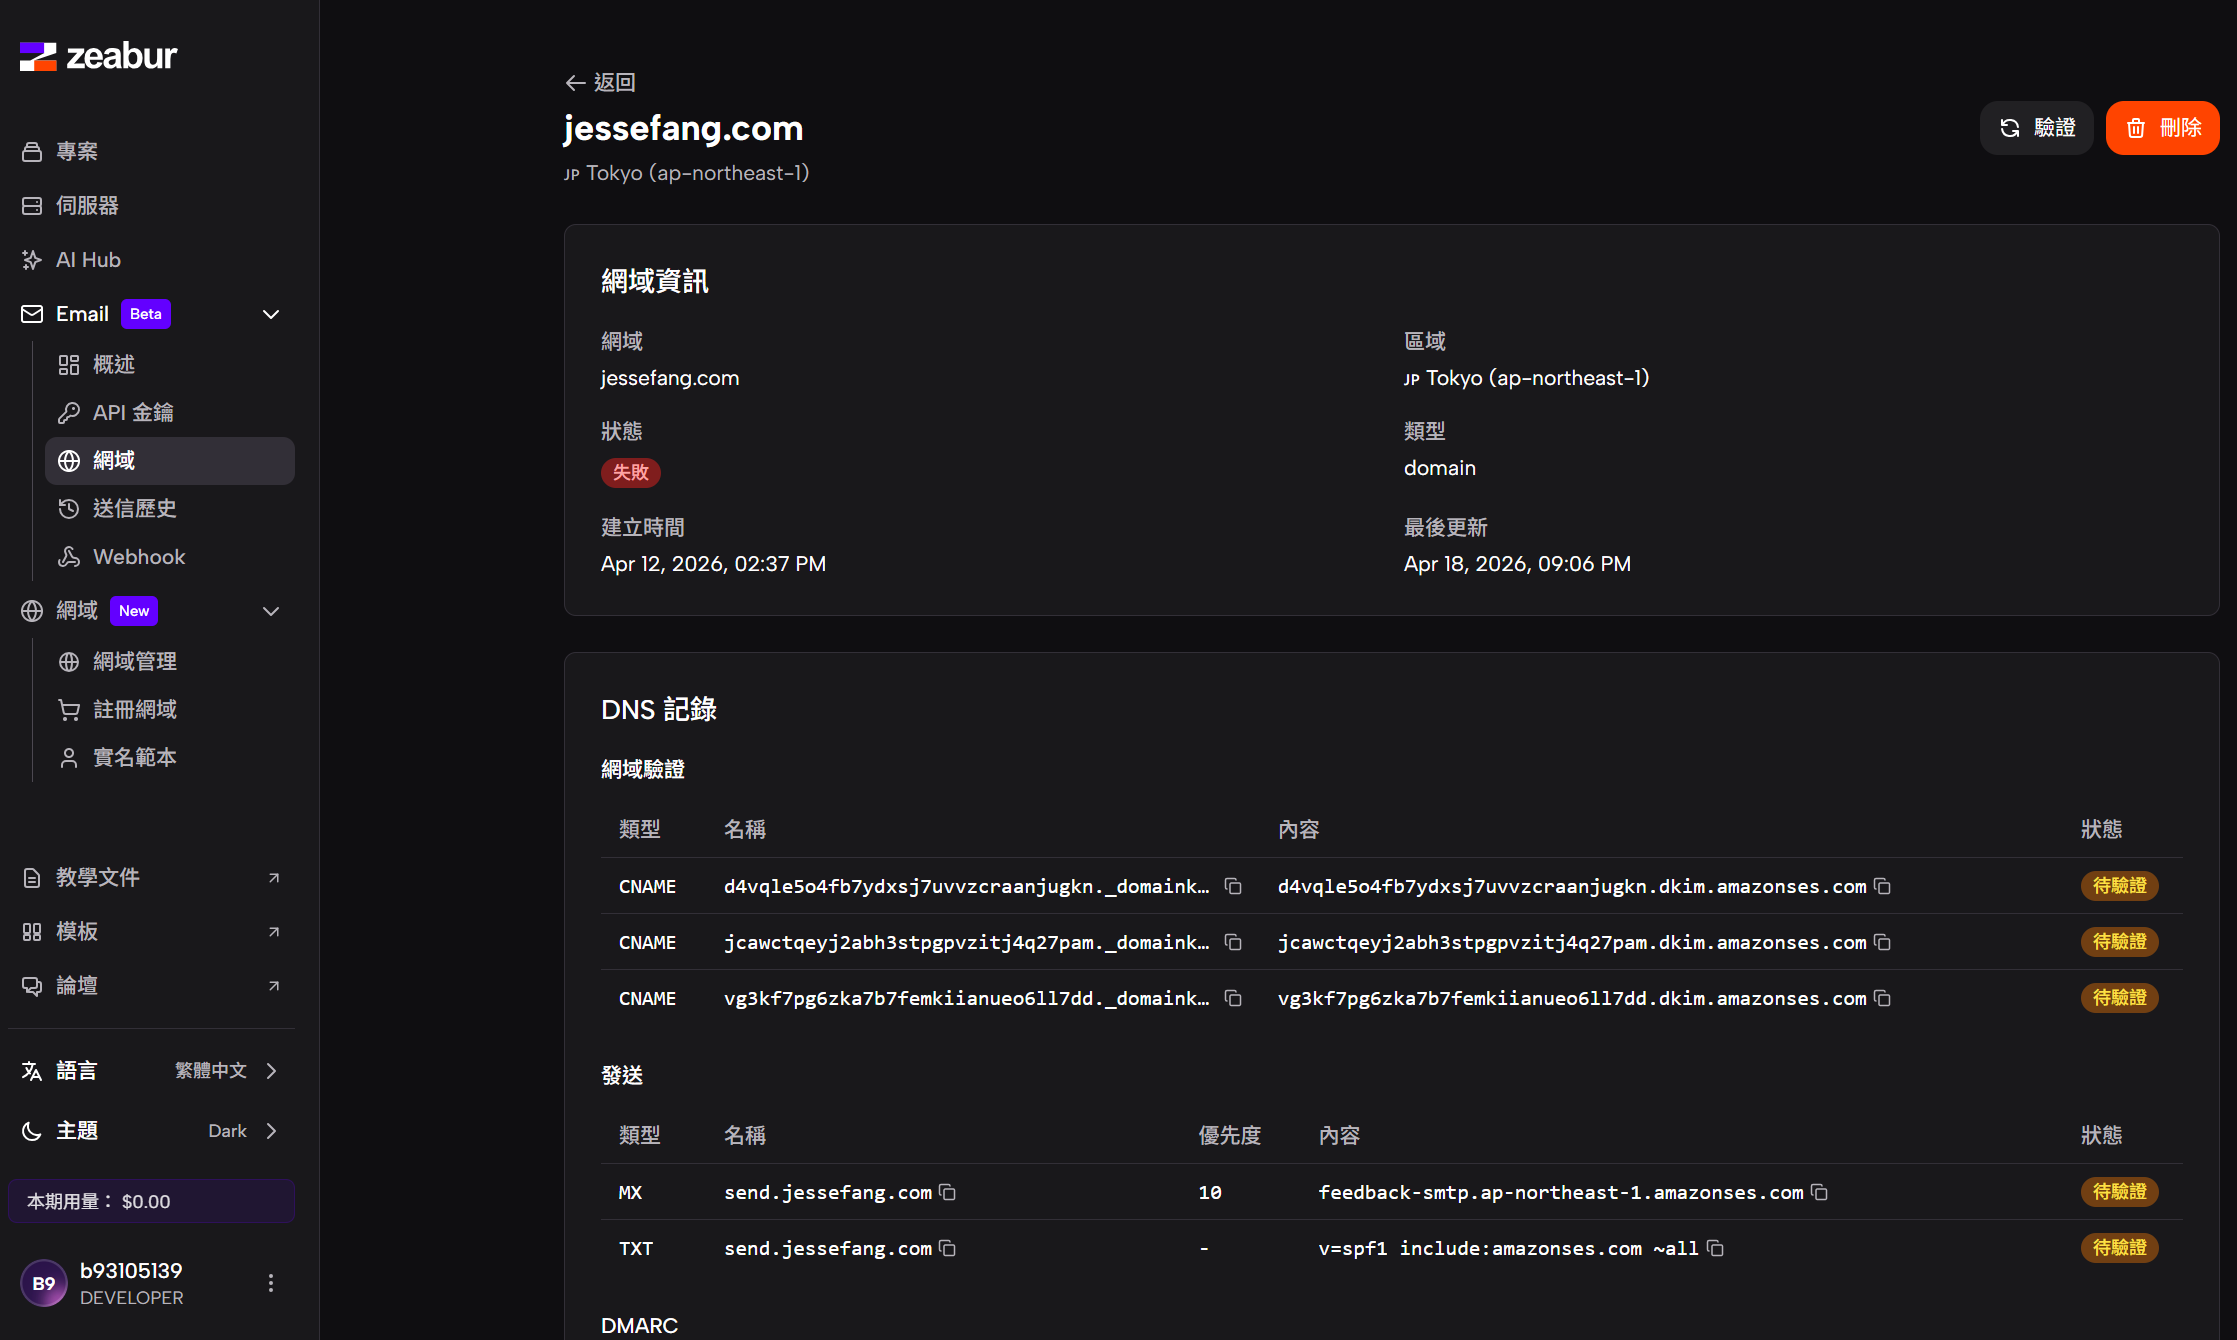Screen dimensions: 2237x1340
Task: Click the 驗證 verify button
Action: 2036,128
